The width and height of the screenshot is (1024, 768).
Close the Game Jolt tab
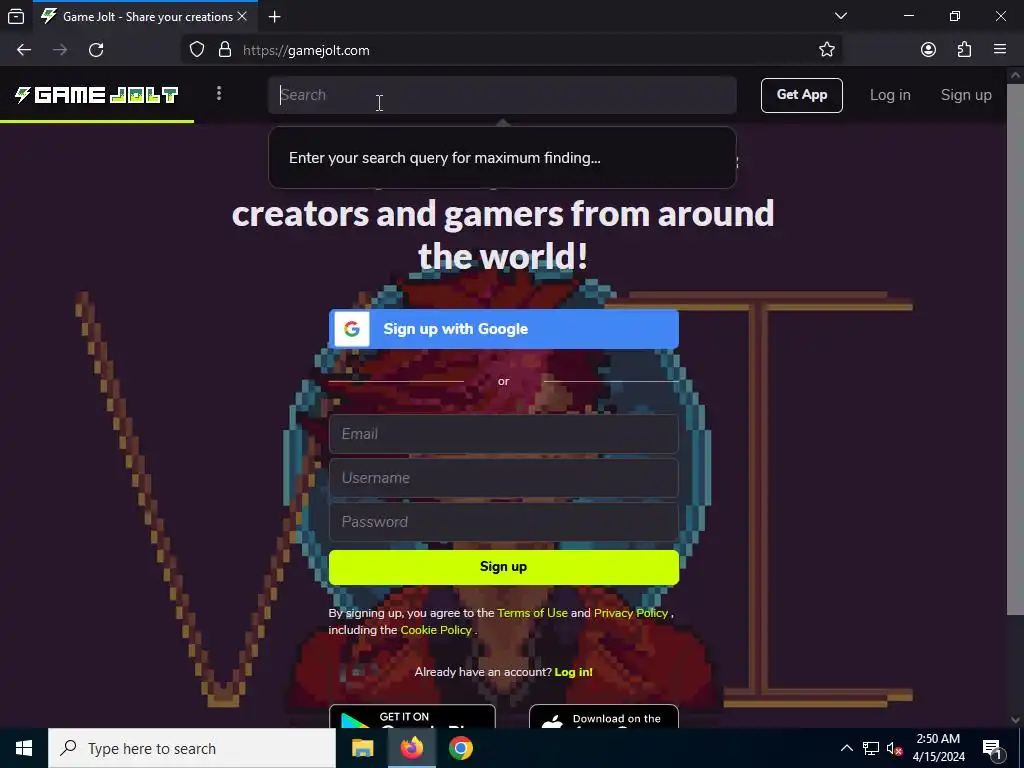(242, 16)
